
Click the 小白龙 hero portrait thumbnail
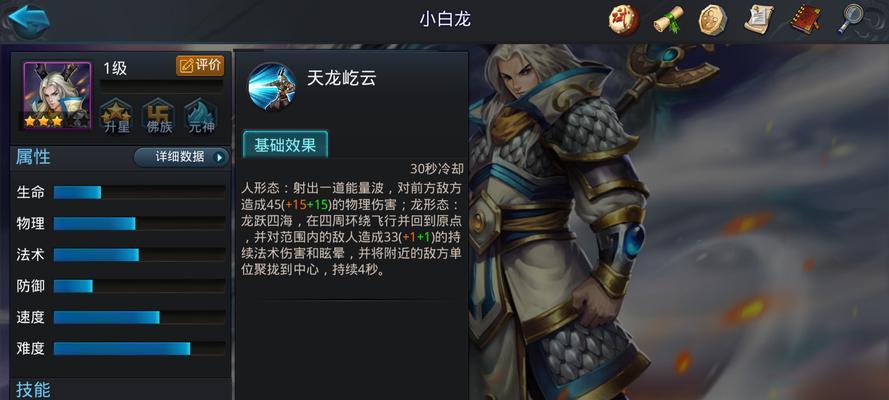coord(57,95)
